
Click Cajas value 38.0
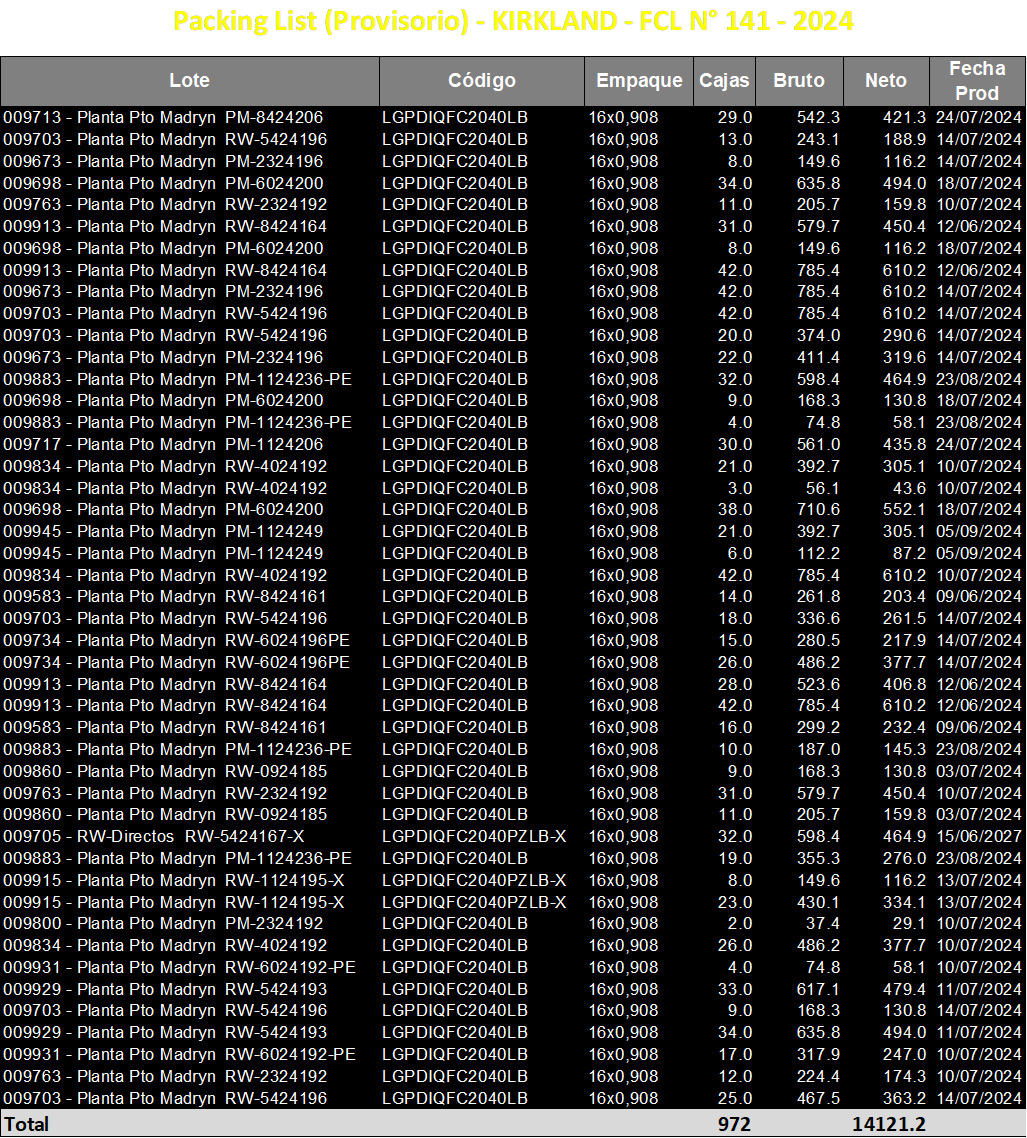click(735, 509)
